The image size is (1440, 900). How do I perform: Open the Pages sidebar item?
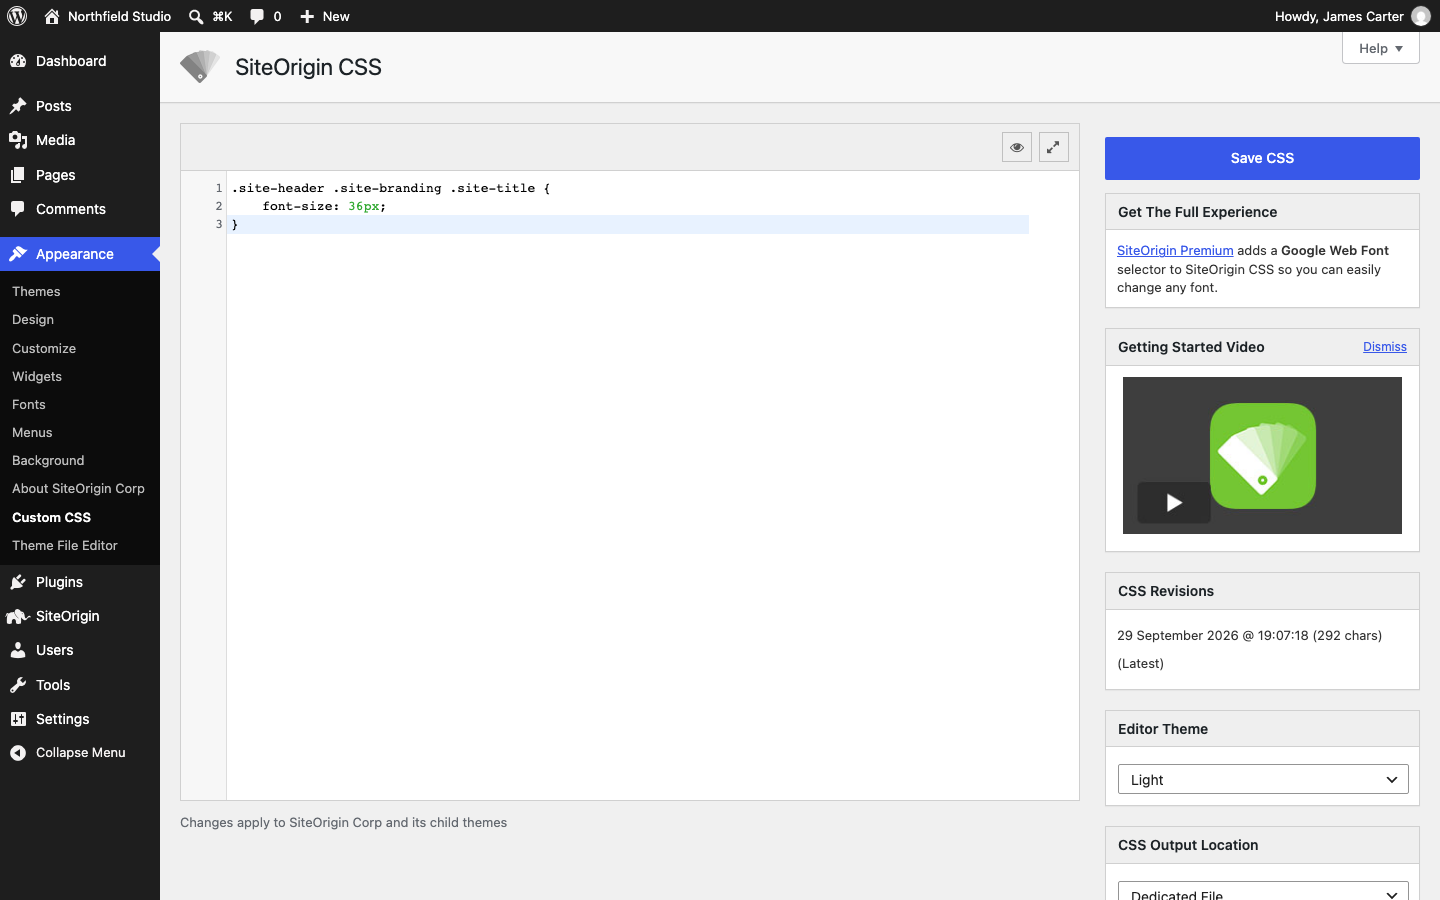click(x=80, y=175)
